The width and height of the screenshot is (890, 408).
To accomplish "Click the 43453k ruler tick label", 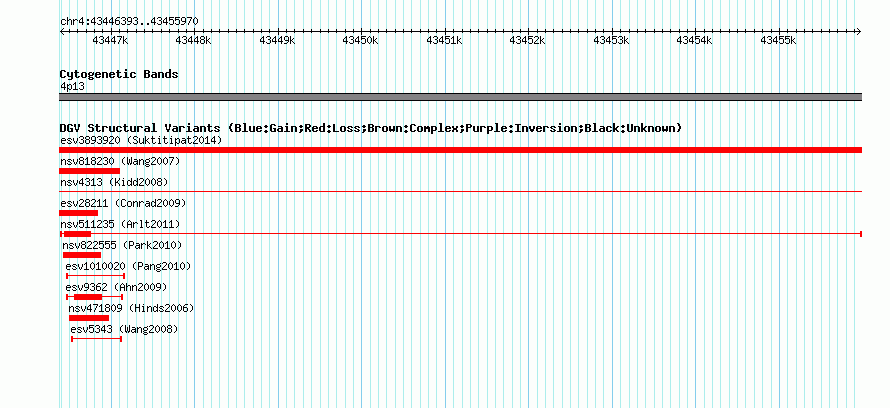I will [x=611, y=40].
